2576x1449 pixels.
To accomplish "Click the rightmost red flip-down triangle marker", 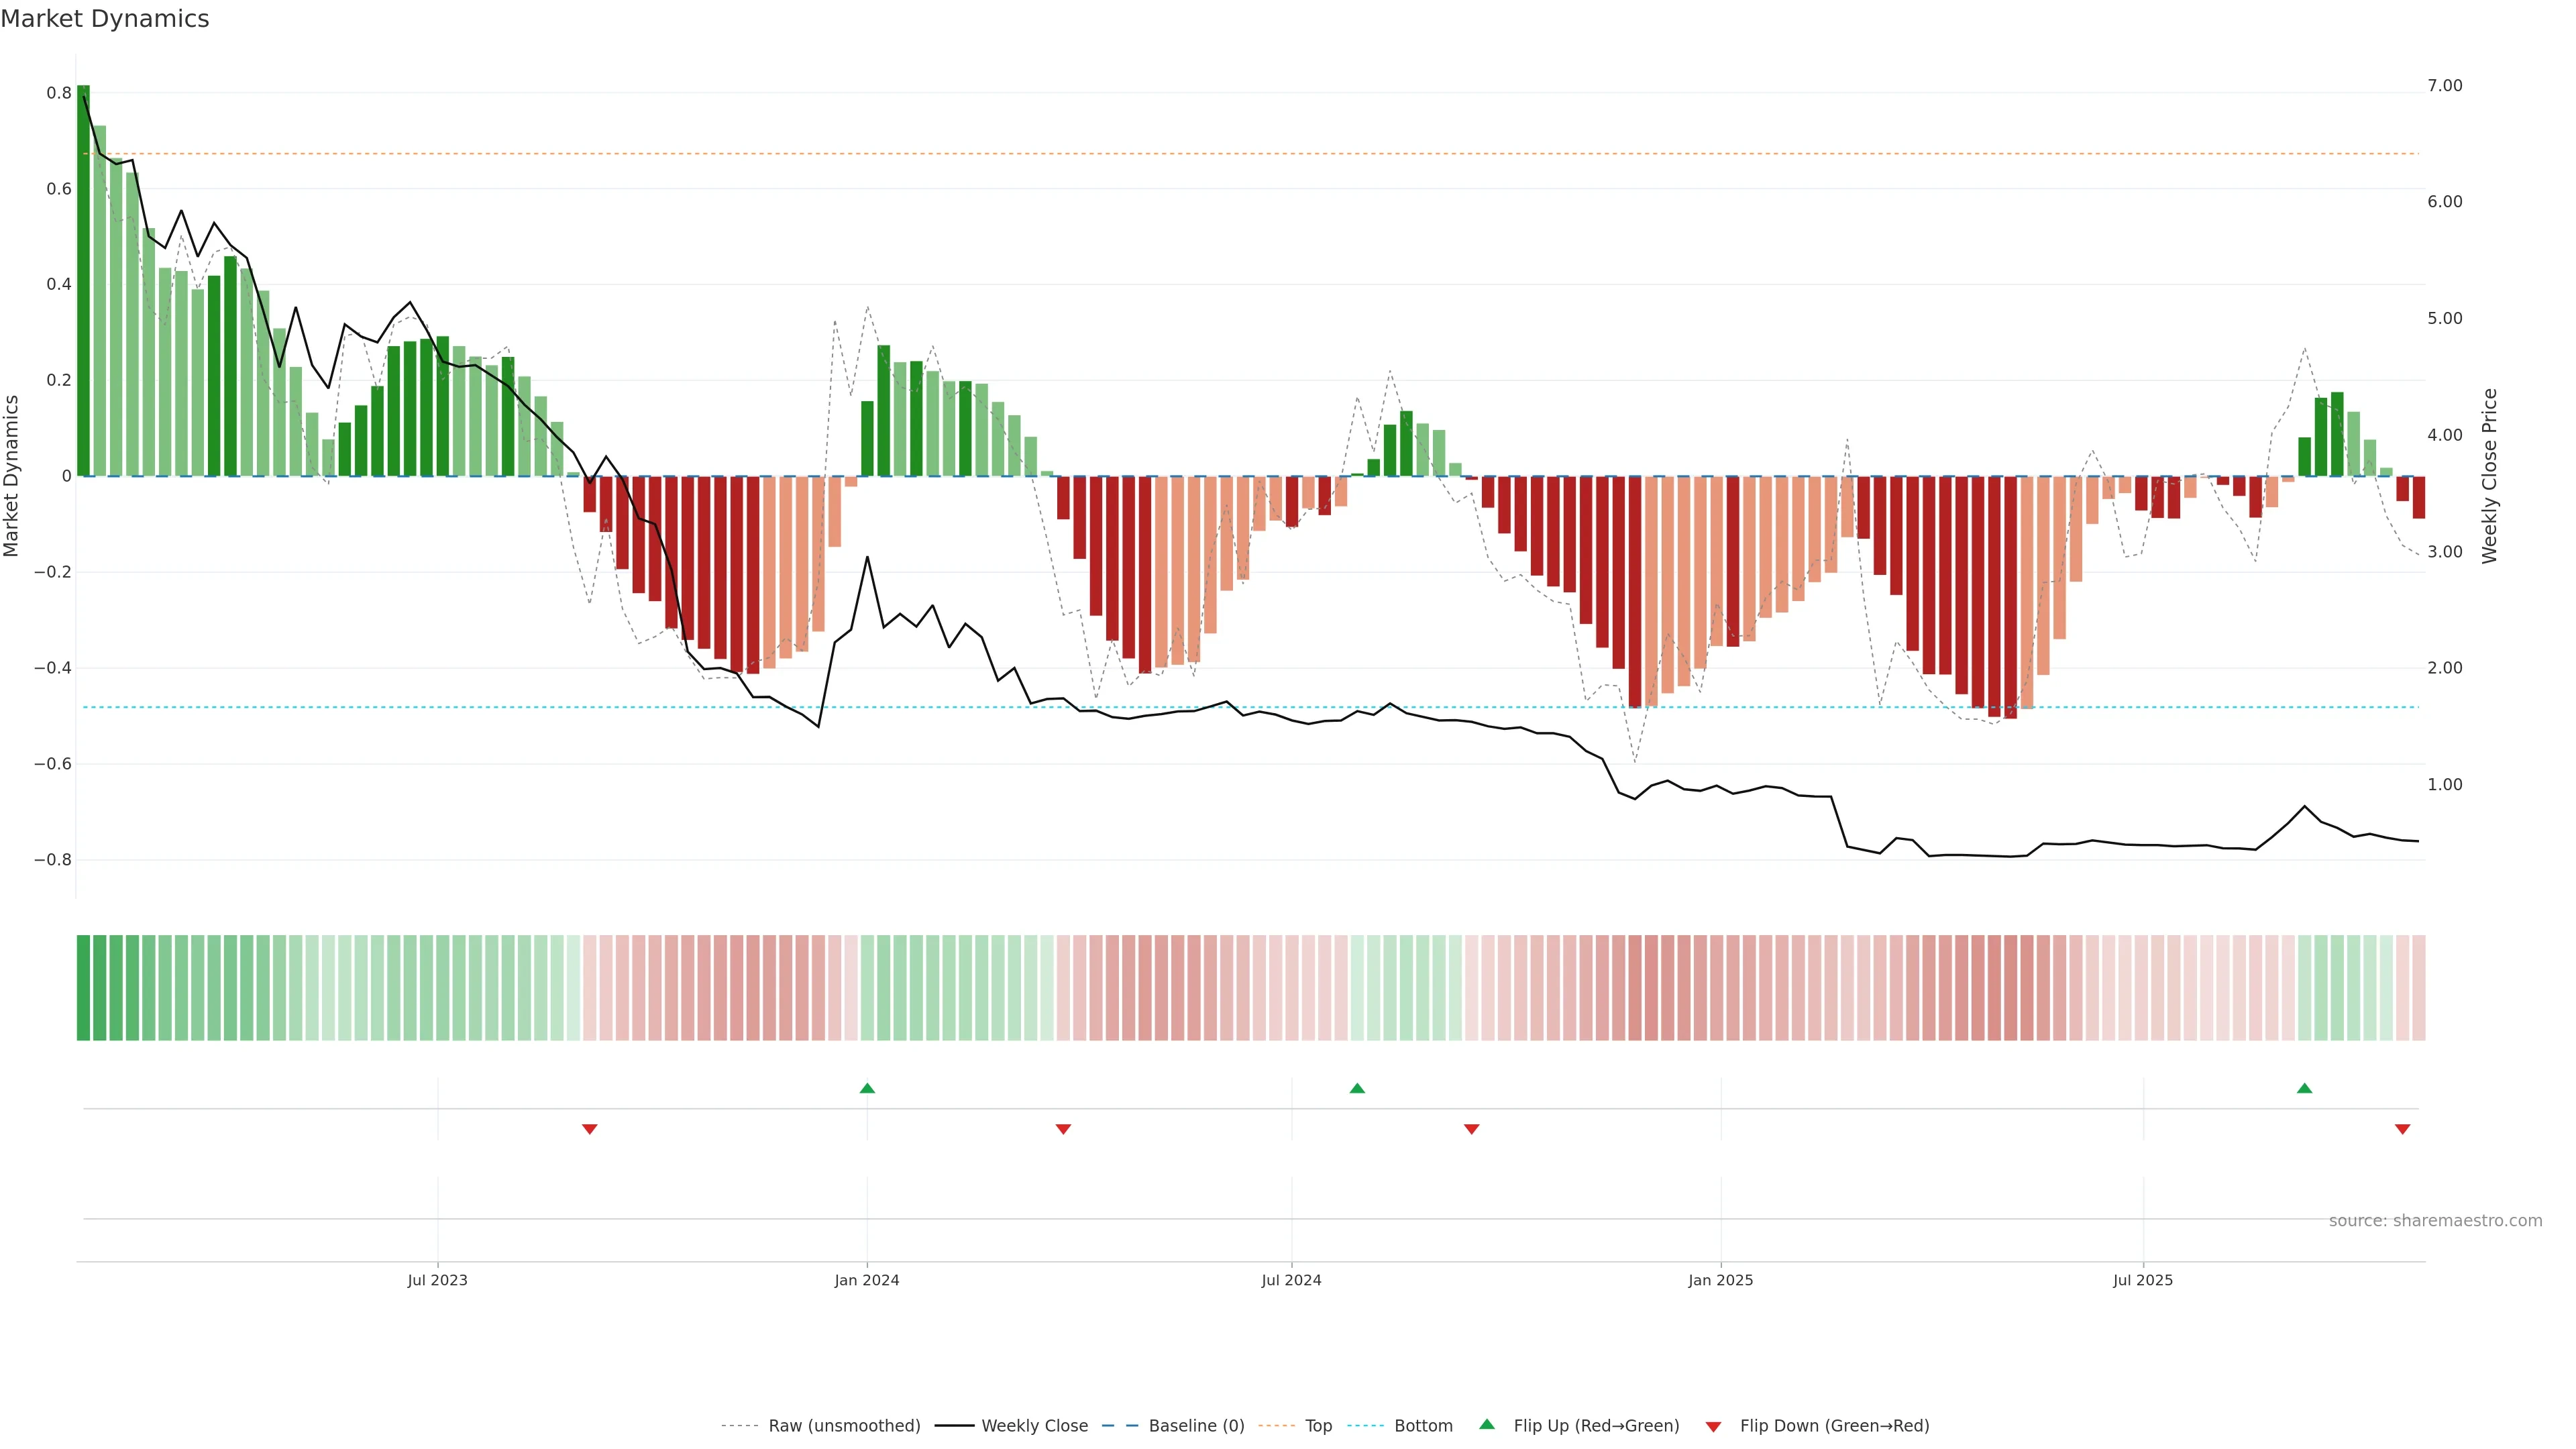I will point(2402,1129).
